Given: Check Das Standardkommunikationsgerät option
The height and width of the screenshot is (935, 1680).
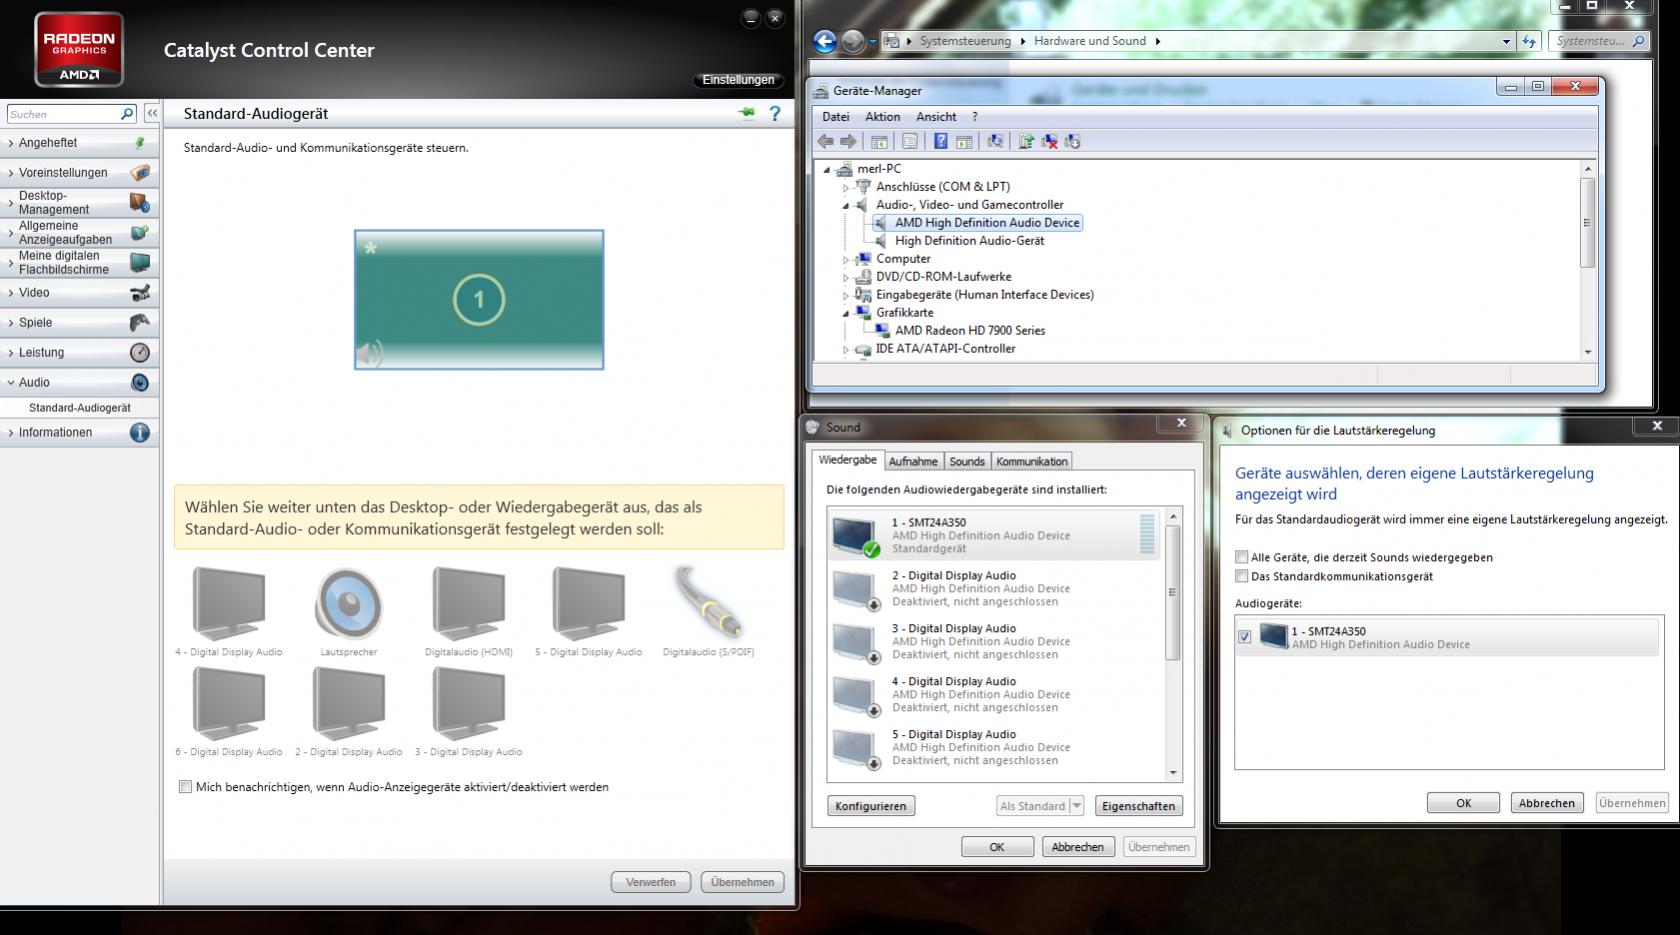Looking at the screenshot, I should pos(1242,576).
